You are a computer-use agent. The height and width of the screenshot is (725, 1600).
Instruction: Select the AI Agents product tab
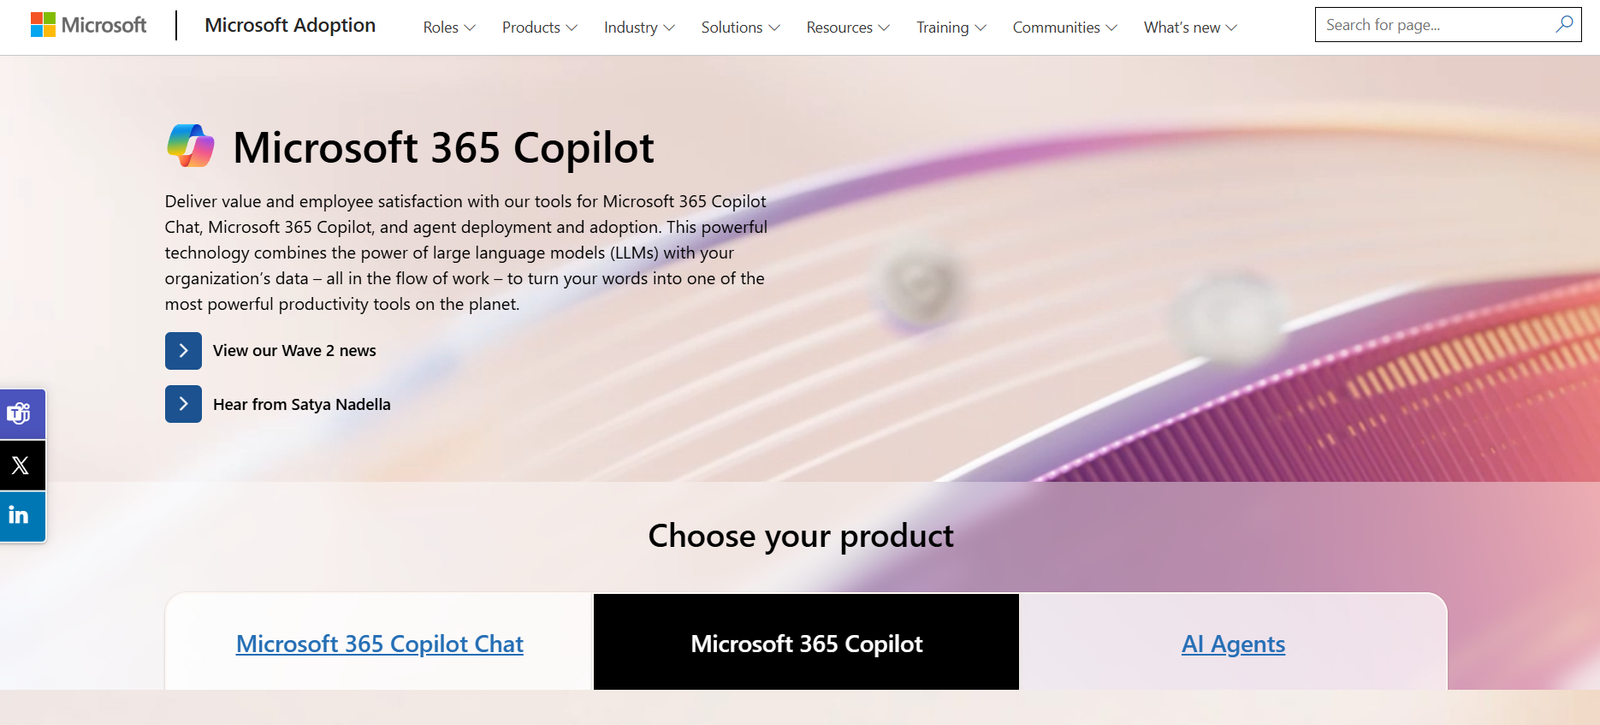[x=1233, y=644]
